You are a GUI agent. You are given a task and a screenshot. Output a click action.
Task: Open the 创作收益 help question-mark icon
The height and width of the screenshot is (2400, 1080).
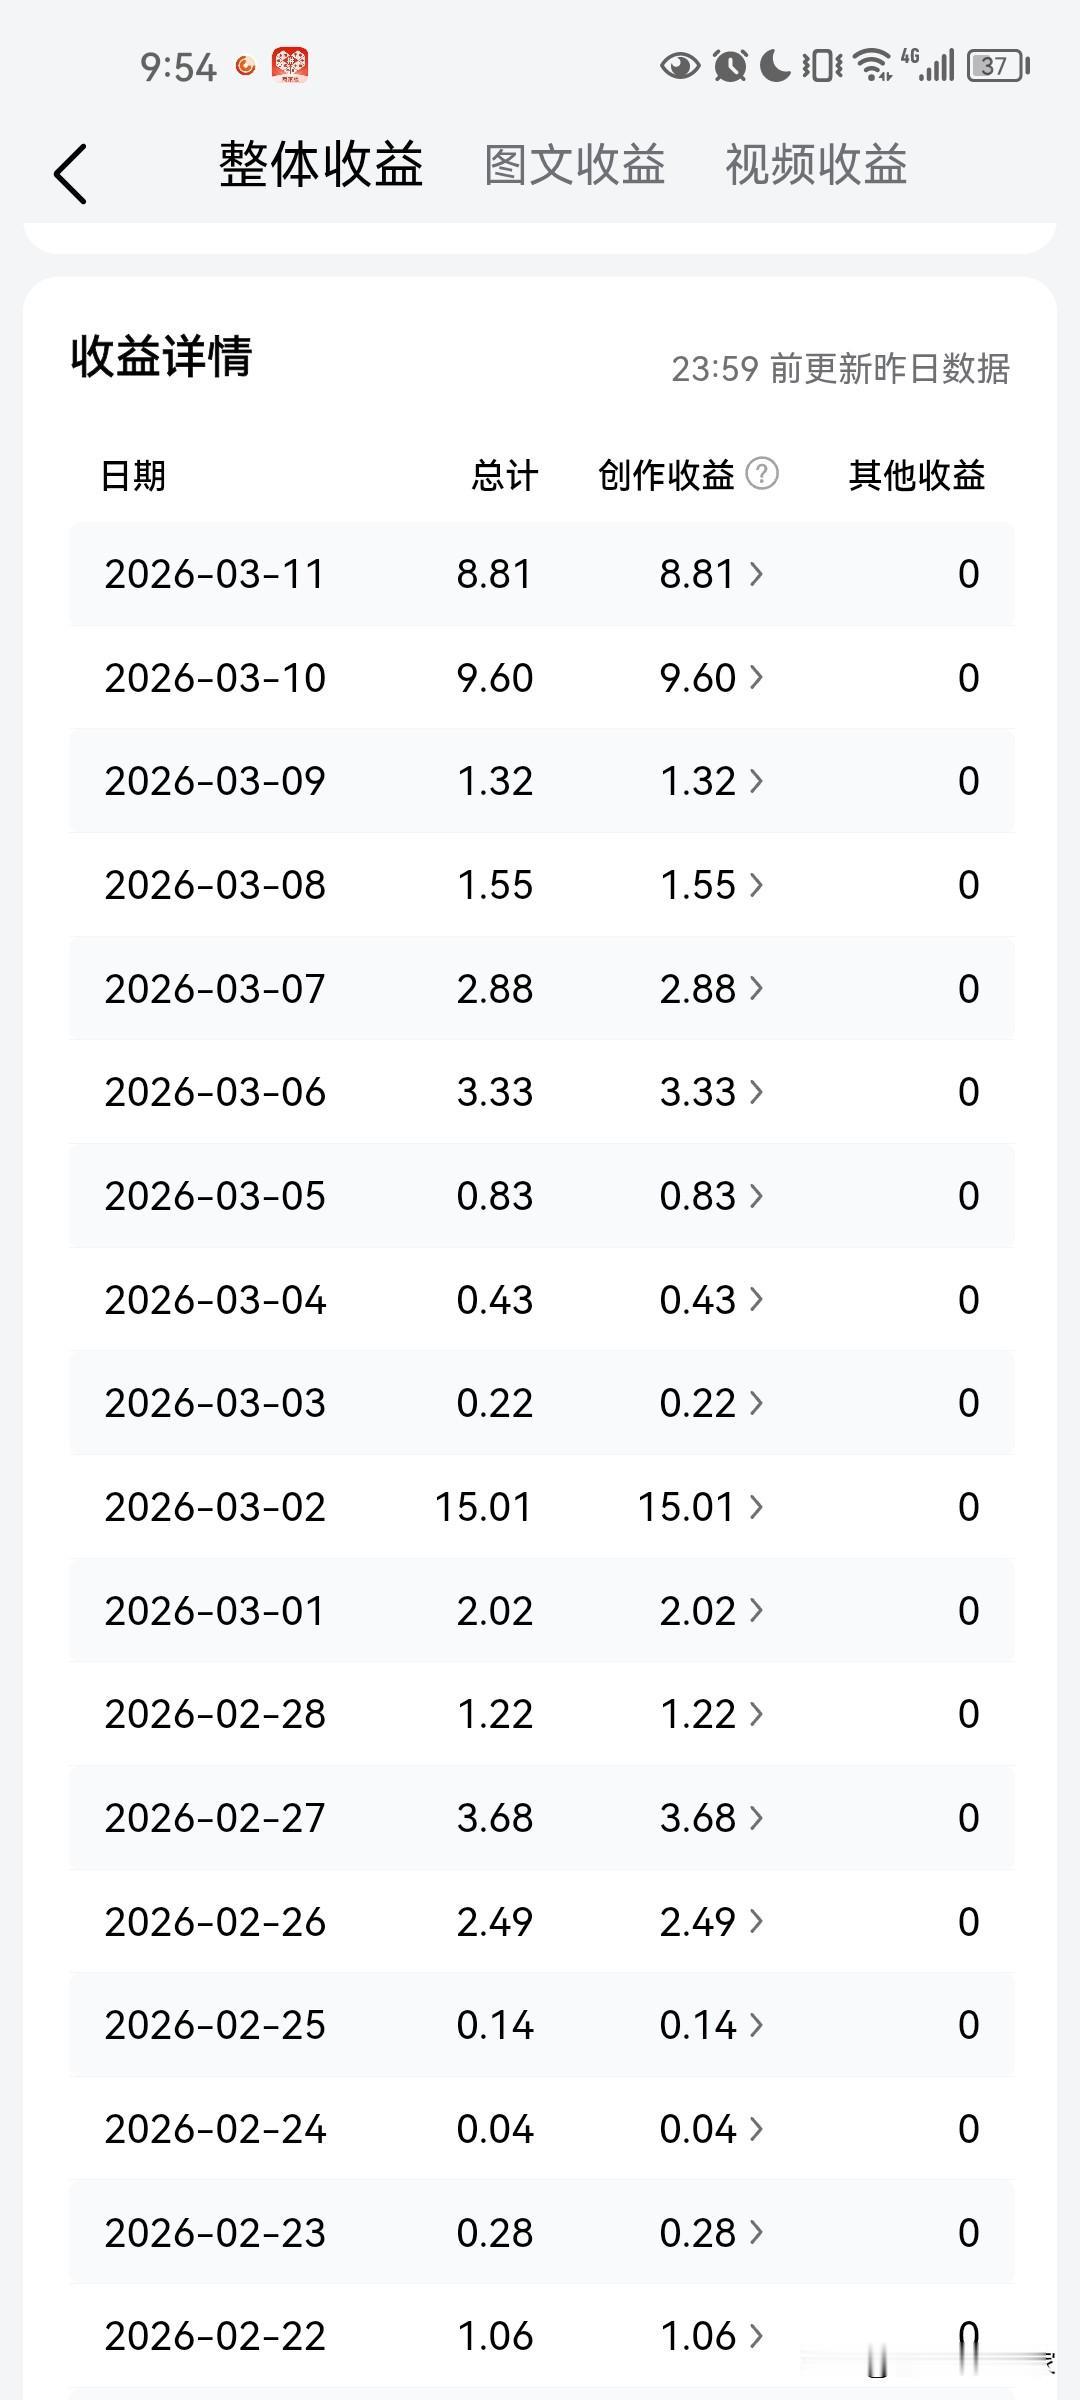(762, 473)
